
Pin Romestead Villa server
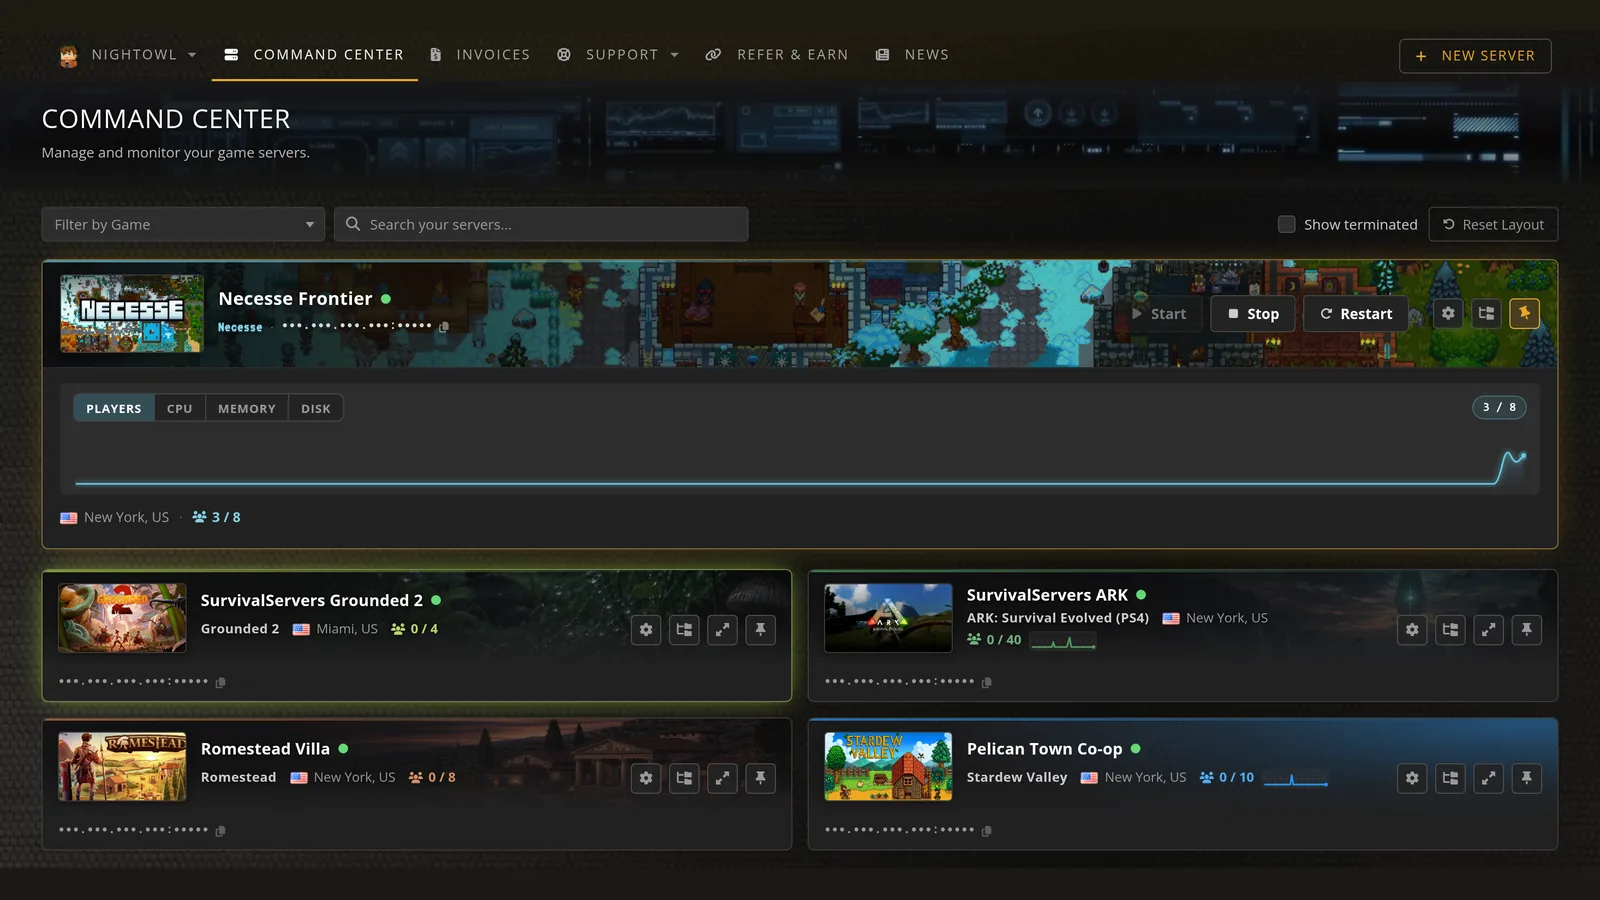pyautogui.click(x=760, y=778)
